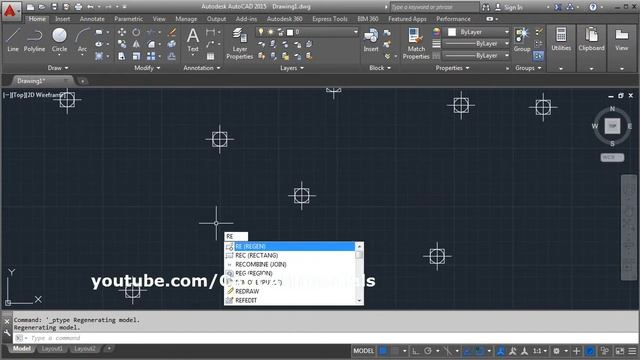
Task: Choose REFEDIT from suggestion list
Action: (x=290, y=300)
